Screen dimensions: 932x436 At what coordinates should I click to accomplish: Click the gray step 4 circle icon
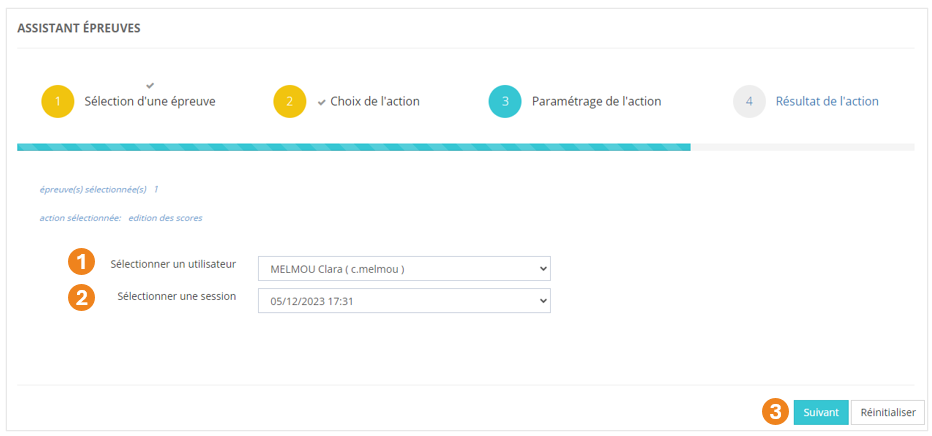[749, 102]
